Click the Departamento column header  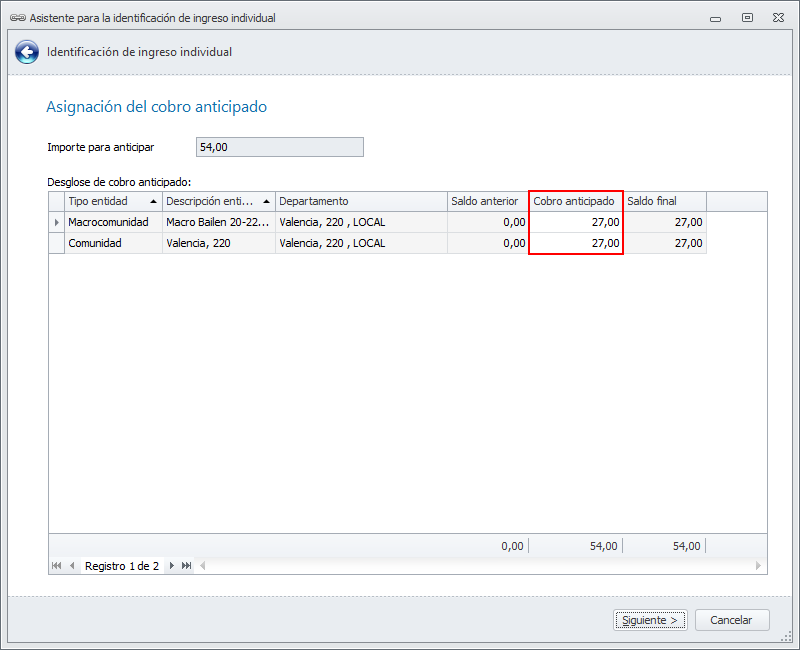point(361,201)
